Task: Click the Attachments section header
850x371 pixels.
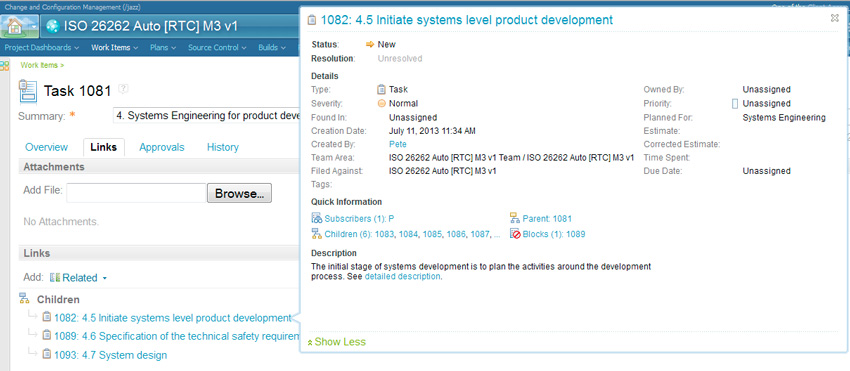Action: click(159, 167)
